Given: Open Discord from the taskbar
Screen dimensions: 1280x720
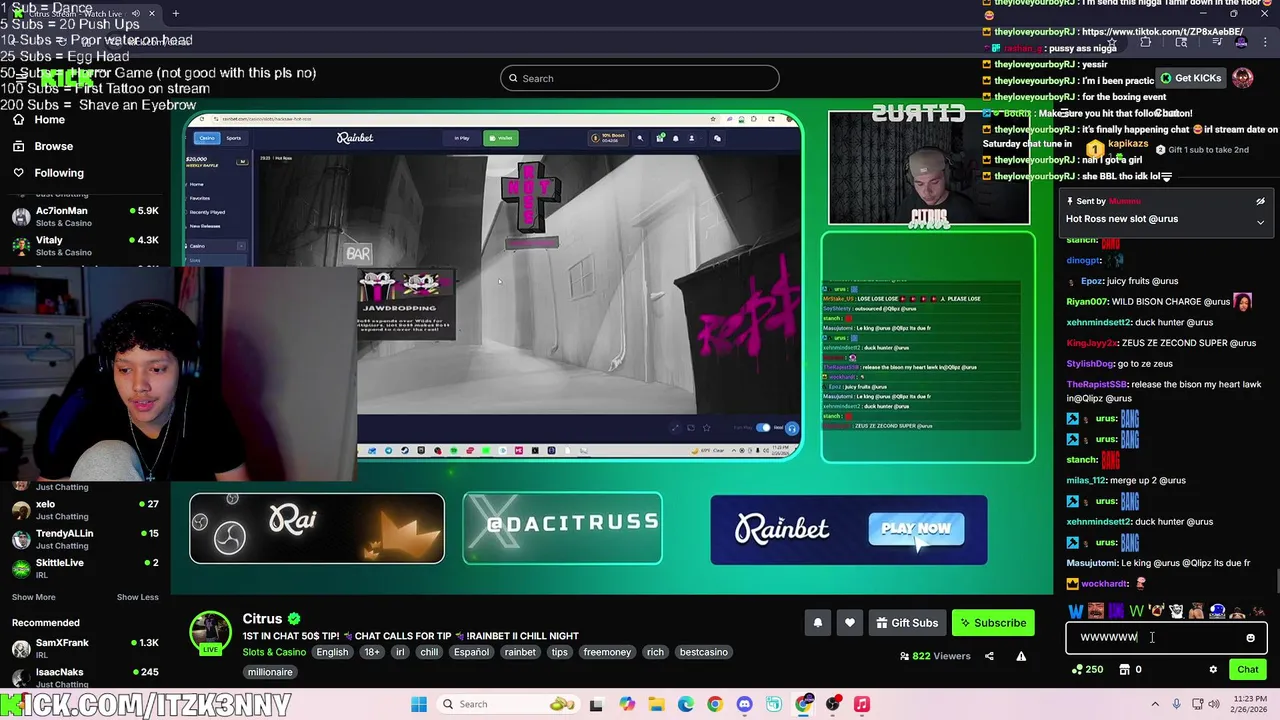Looking at the screenshot, I should click(744, 704).
